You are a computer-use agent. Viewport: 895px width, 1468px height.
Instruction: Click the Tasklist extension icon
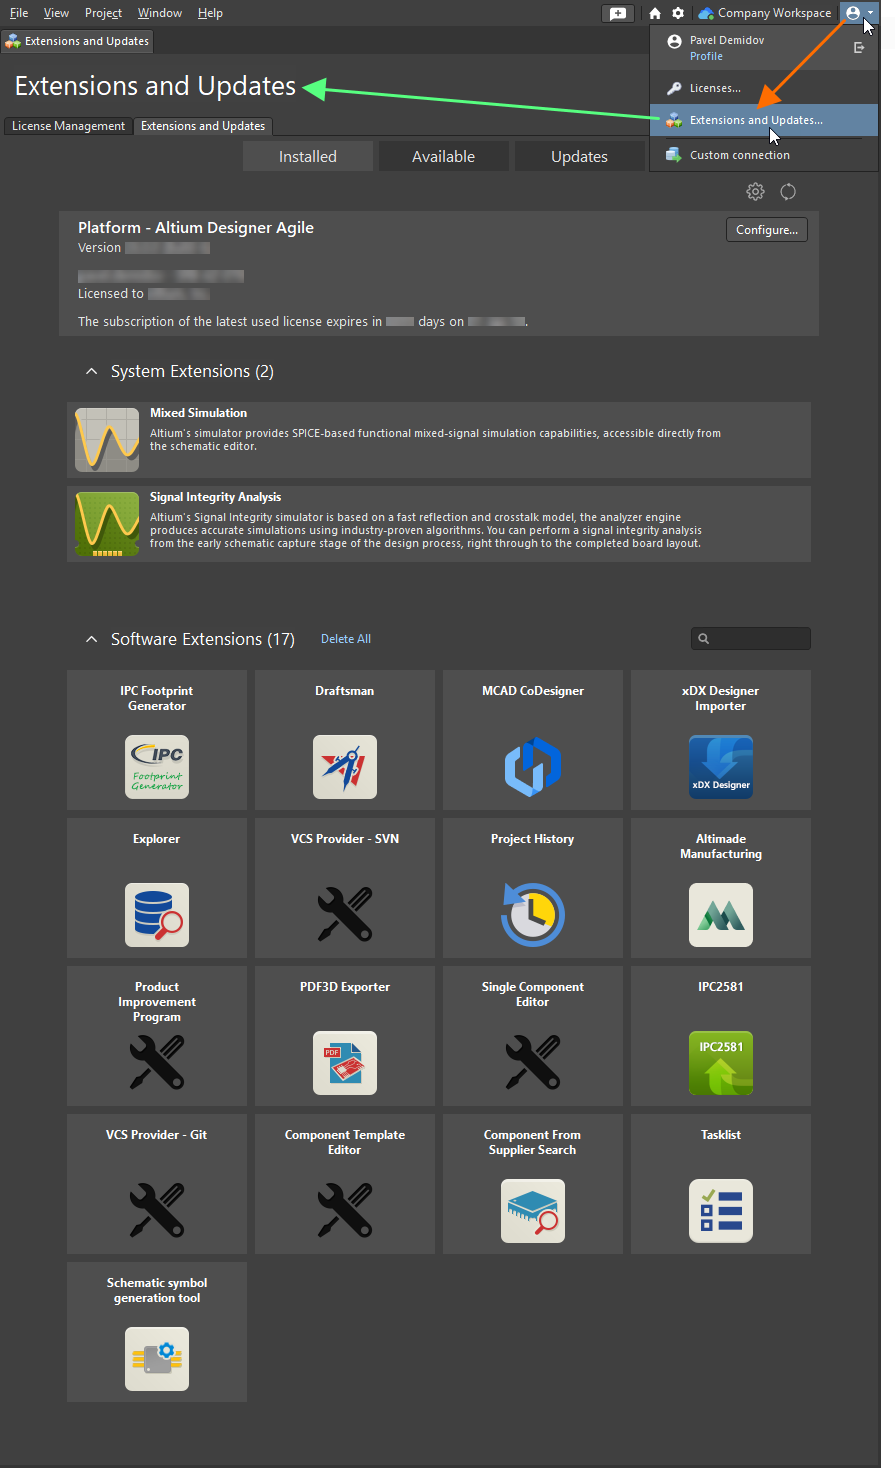(720, 1211)
